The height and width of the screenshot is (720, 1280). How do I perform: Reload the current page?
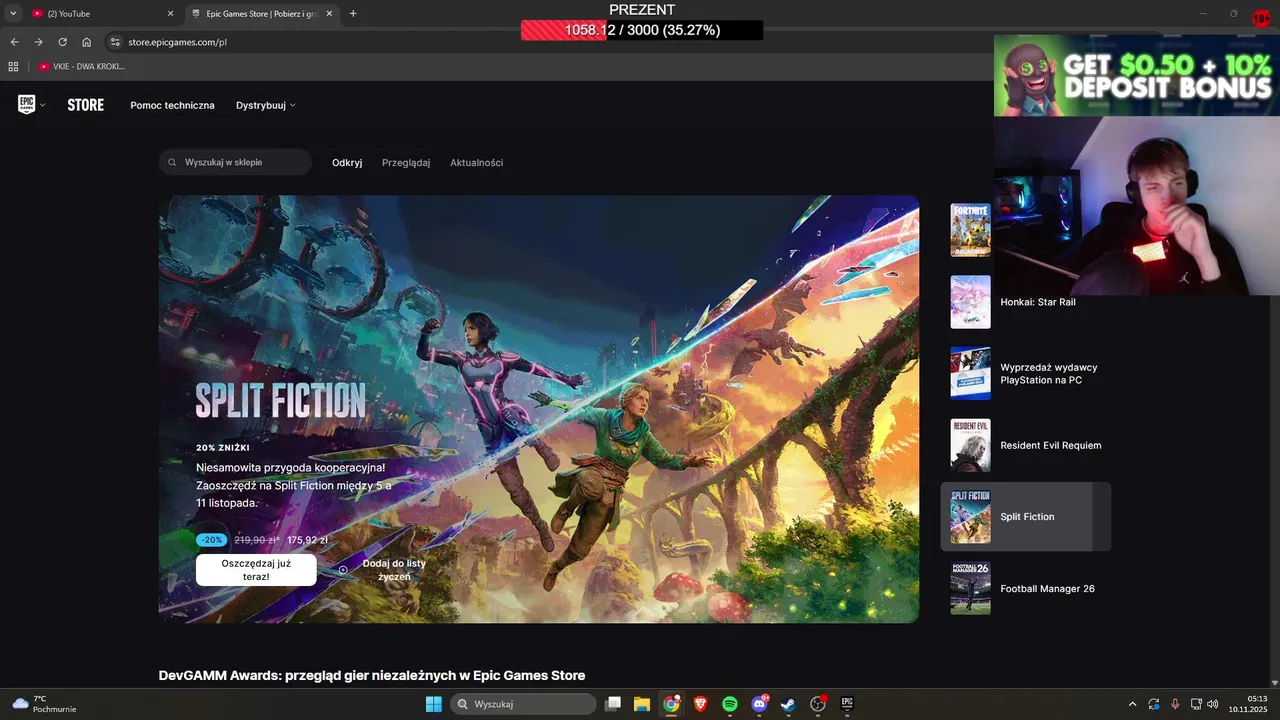(x=62, y=42)
